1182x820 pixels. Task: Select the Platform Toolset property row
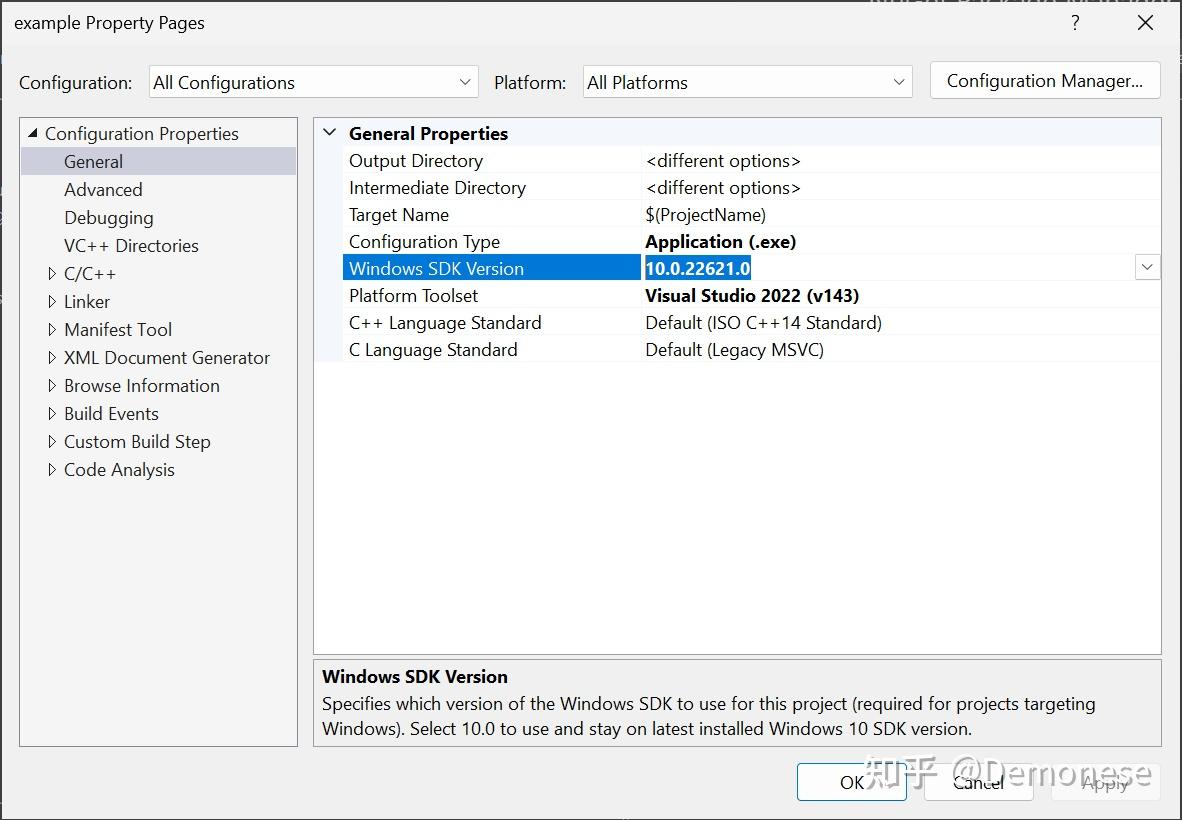click(414, 296)
